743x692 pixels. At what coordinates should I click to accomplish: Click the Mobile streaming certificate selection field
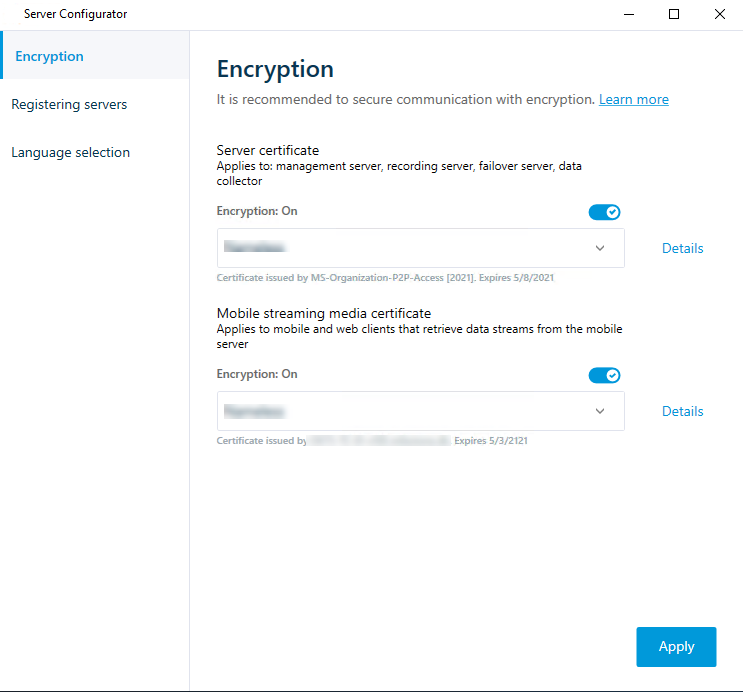click(x=400, y=411)
